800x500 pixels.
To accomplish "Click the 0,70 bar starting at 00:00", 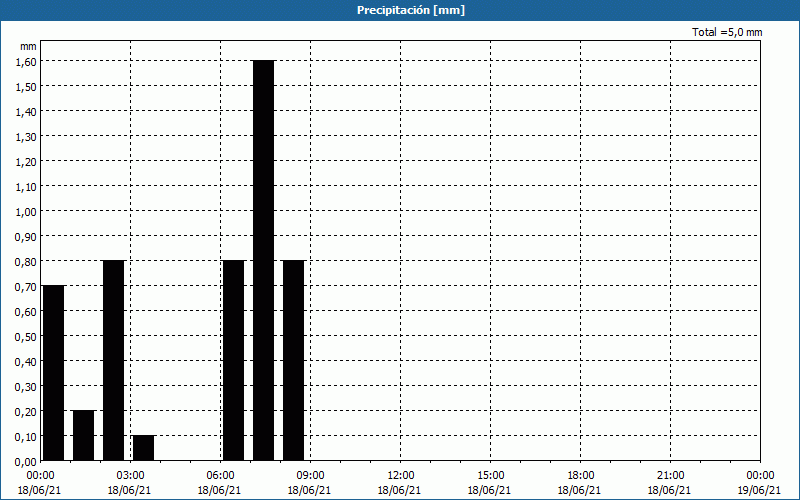I will click(x=54, y=373).
